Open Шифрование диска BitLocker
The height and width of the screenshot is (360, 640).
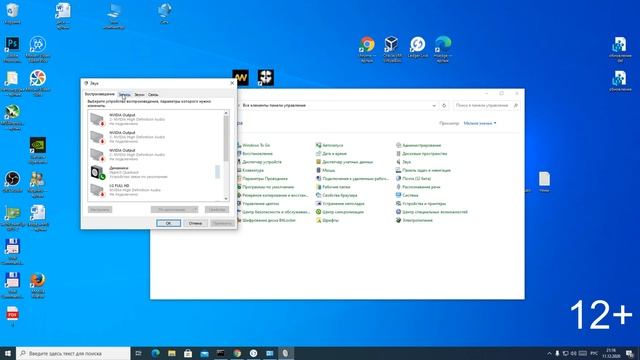(x=269, y=220)
